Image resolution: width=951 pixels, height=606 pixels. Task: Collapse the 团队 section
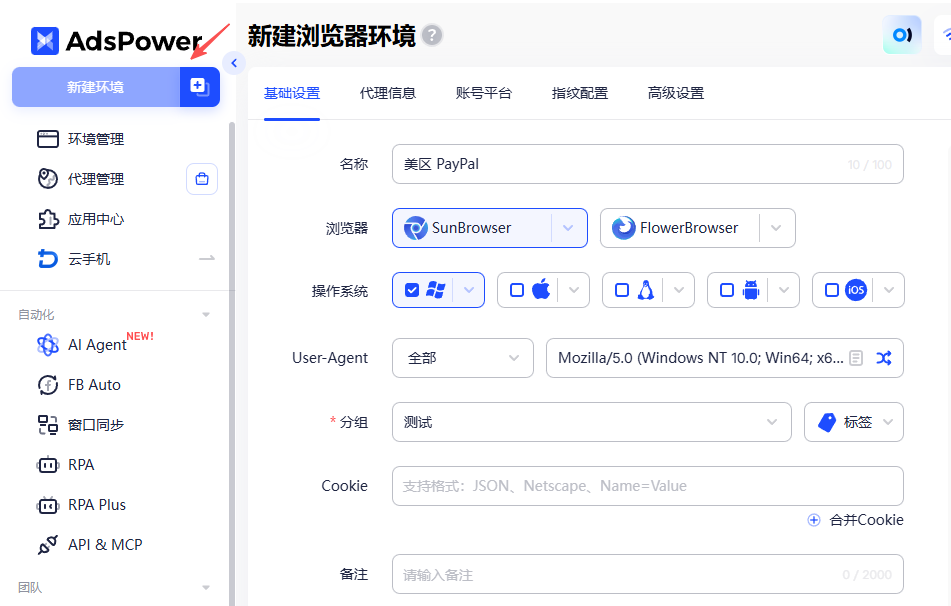click(206, 587)
